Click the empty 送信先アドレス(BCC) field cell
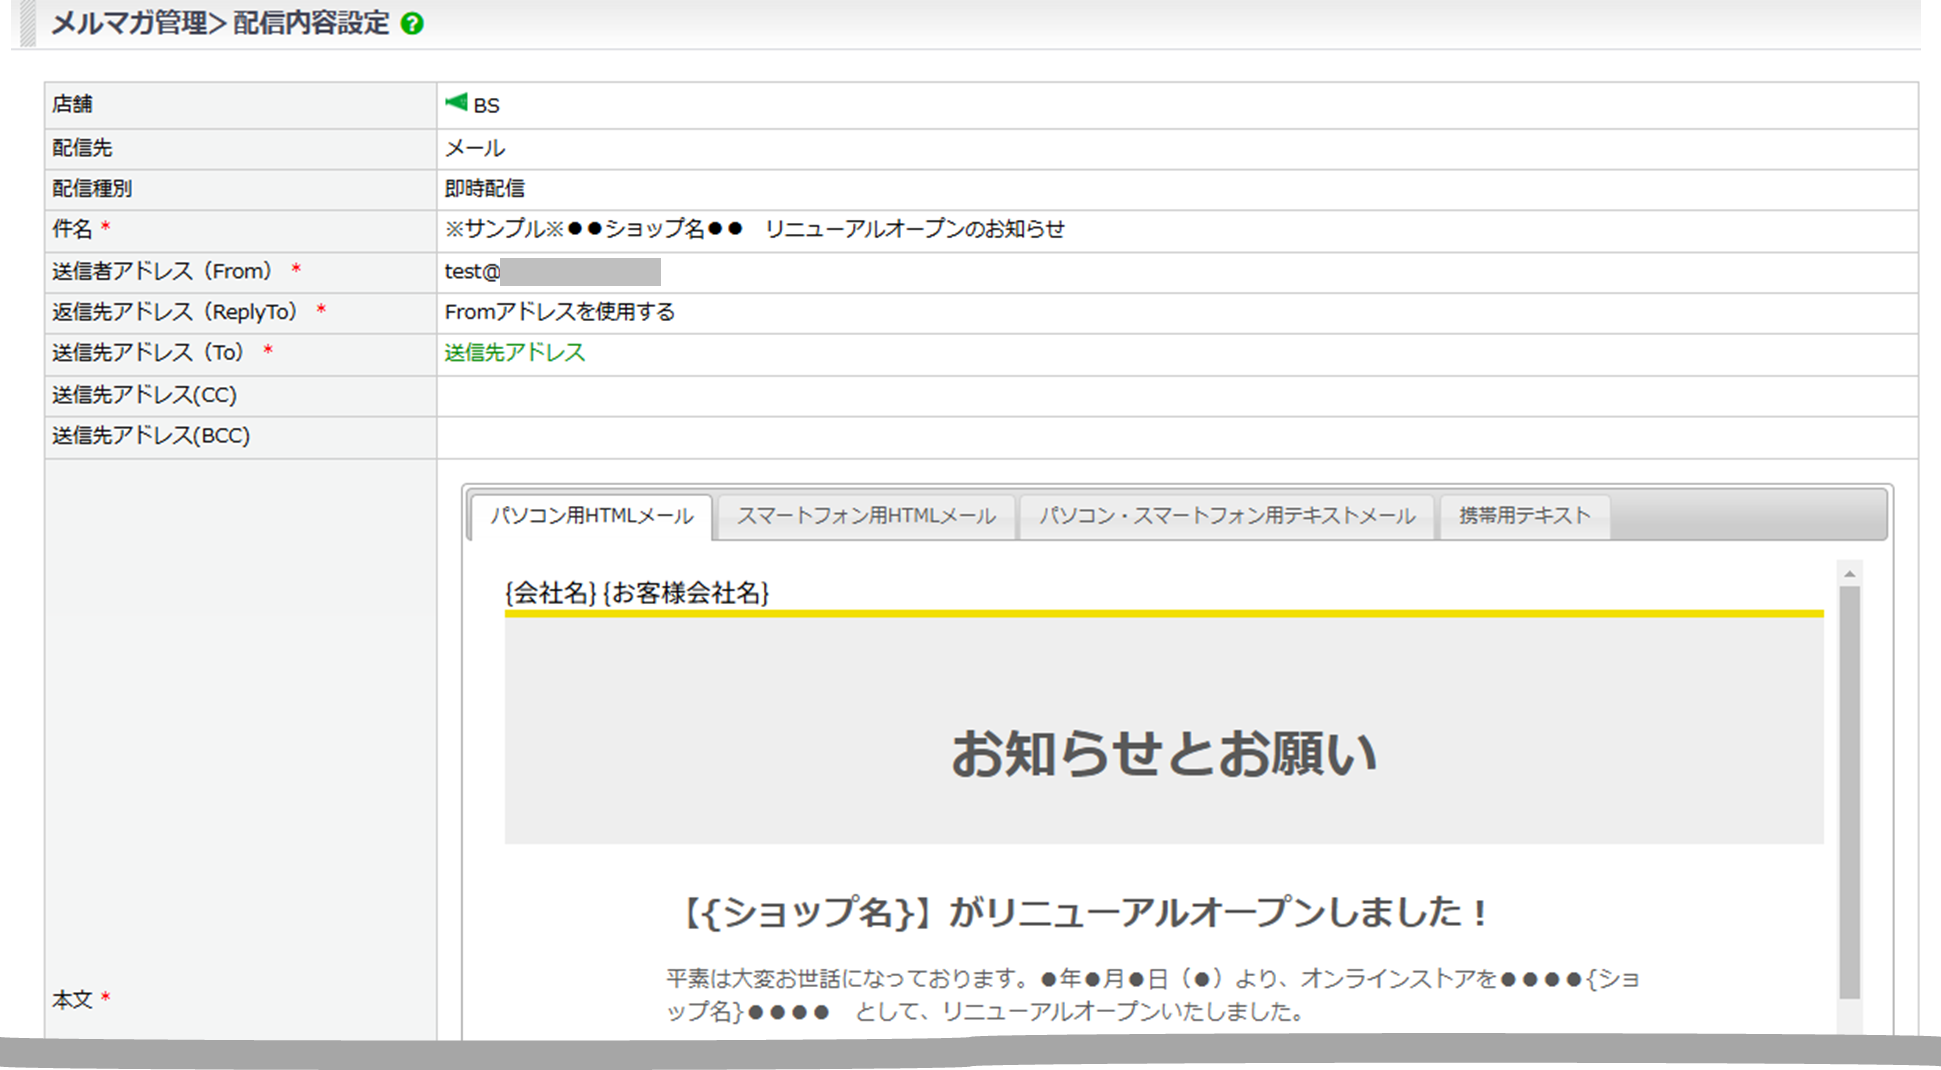The height and width of the screenshot is (1070, 1941). [x=1176, y=437]
